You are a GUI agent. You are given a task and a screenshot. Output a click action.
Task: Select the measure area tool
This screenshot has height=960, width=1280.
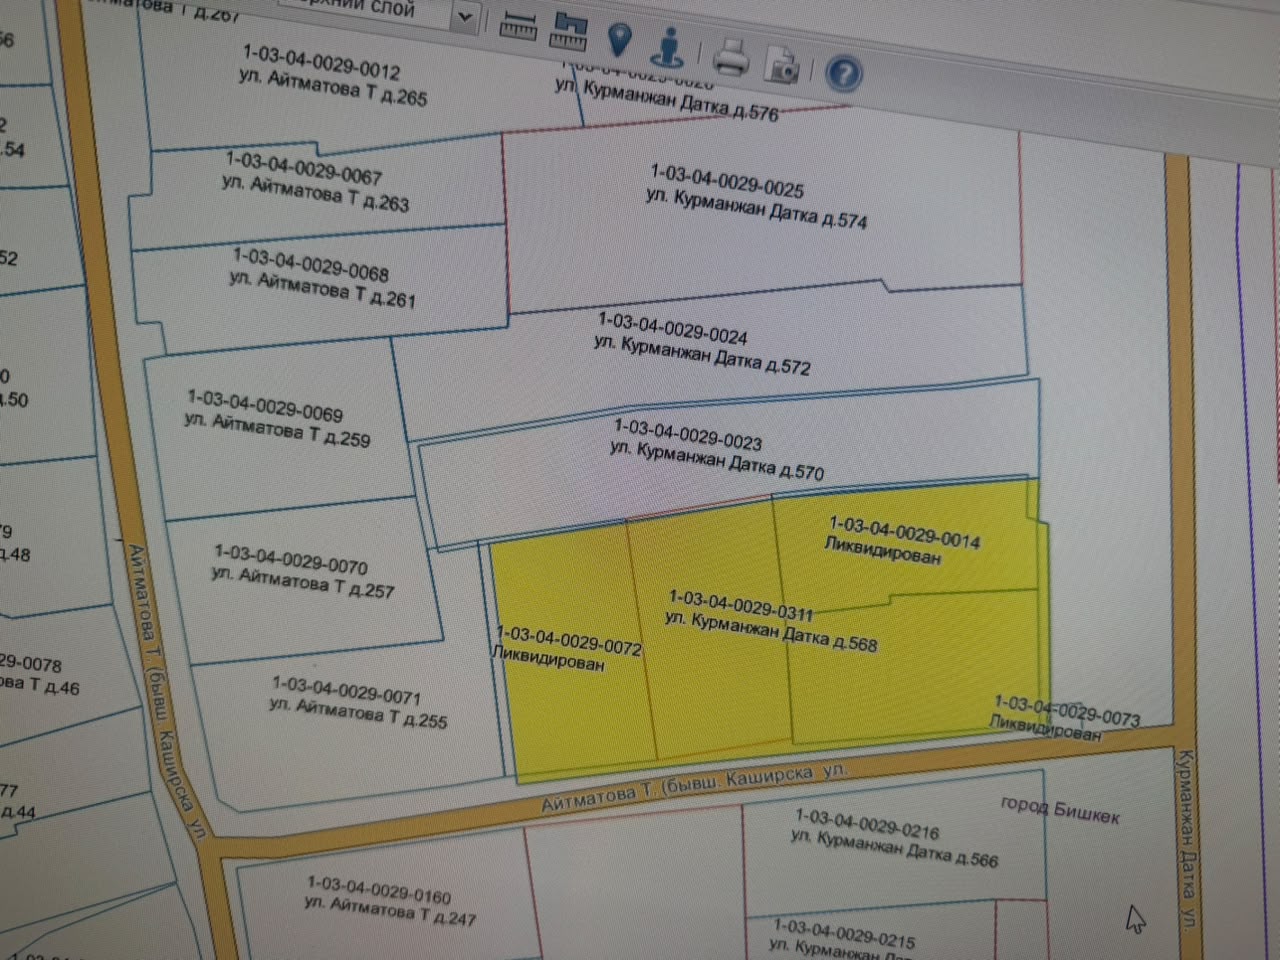[x=567, y=31]
